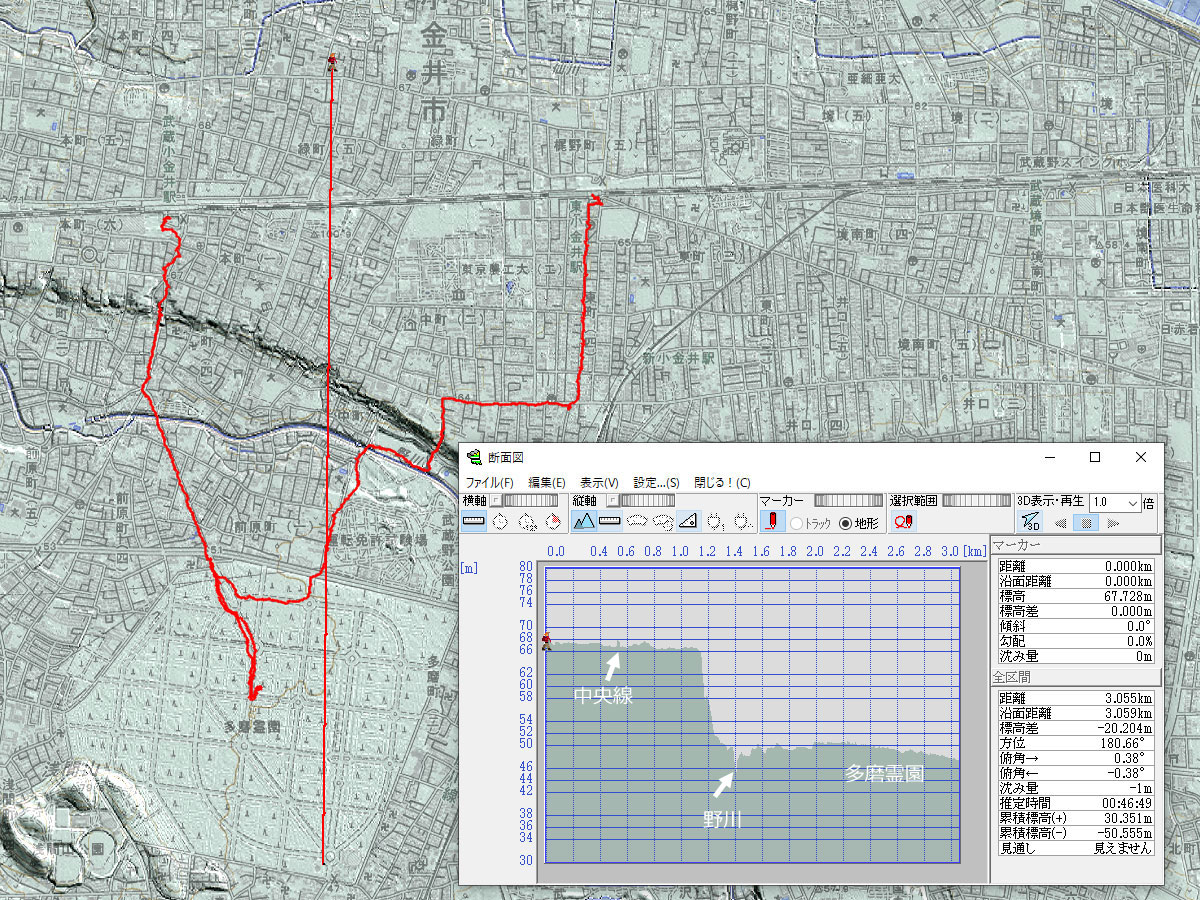The image size is (1200, 900).
Task: Open the 表示(V) menu
Action: pyautogui.click(x=598, y=482)
